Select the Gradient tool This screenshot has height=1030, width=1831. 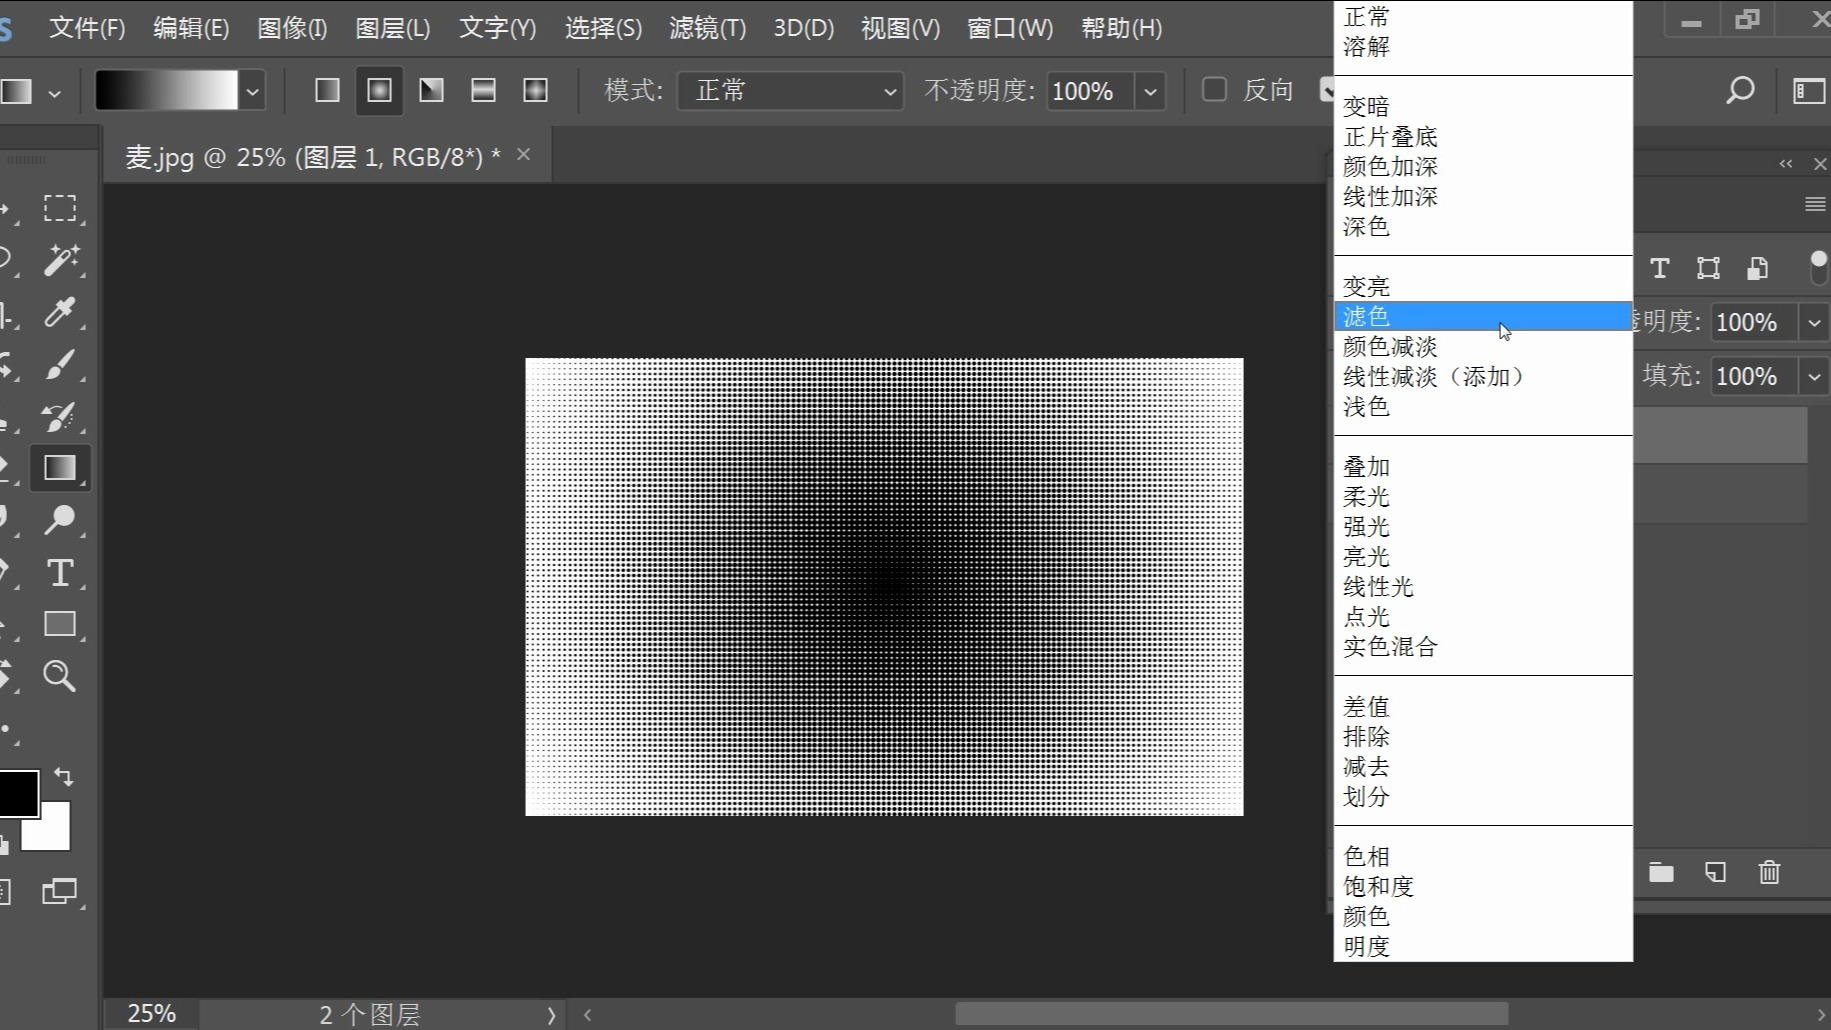(60, 468)
